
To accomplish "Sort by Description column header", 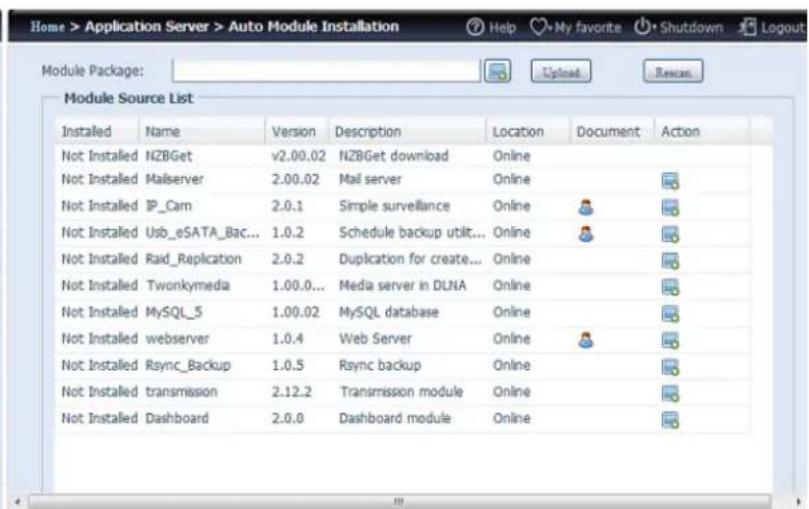I will click(x=408, y=132).
